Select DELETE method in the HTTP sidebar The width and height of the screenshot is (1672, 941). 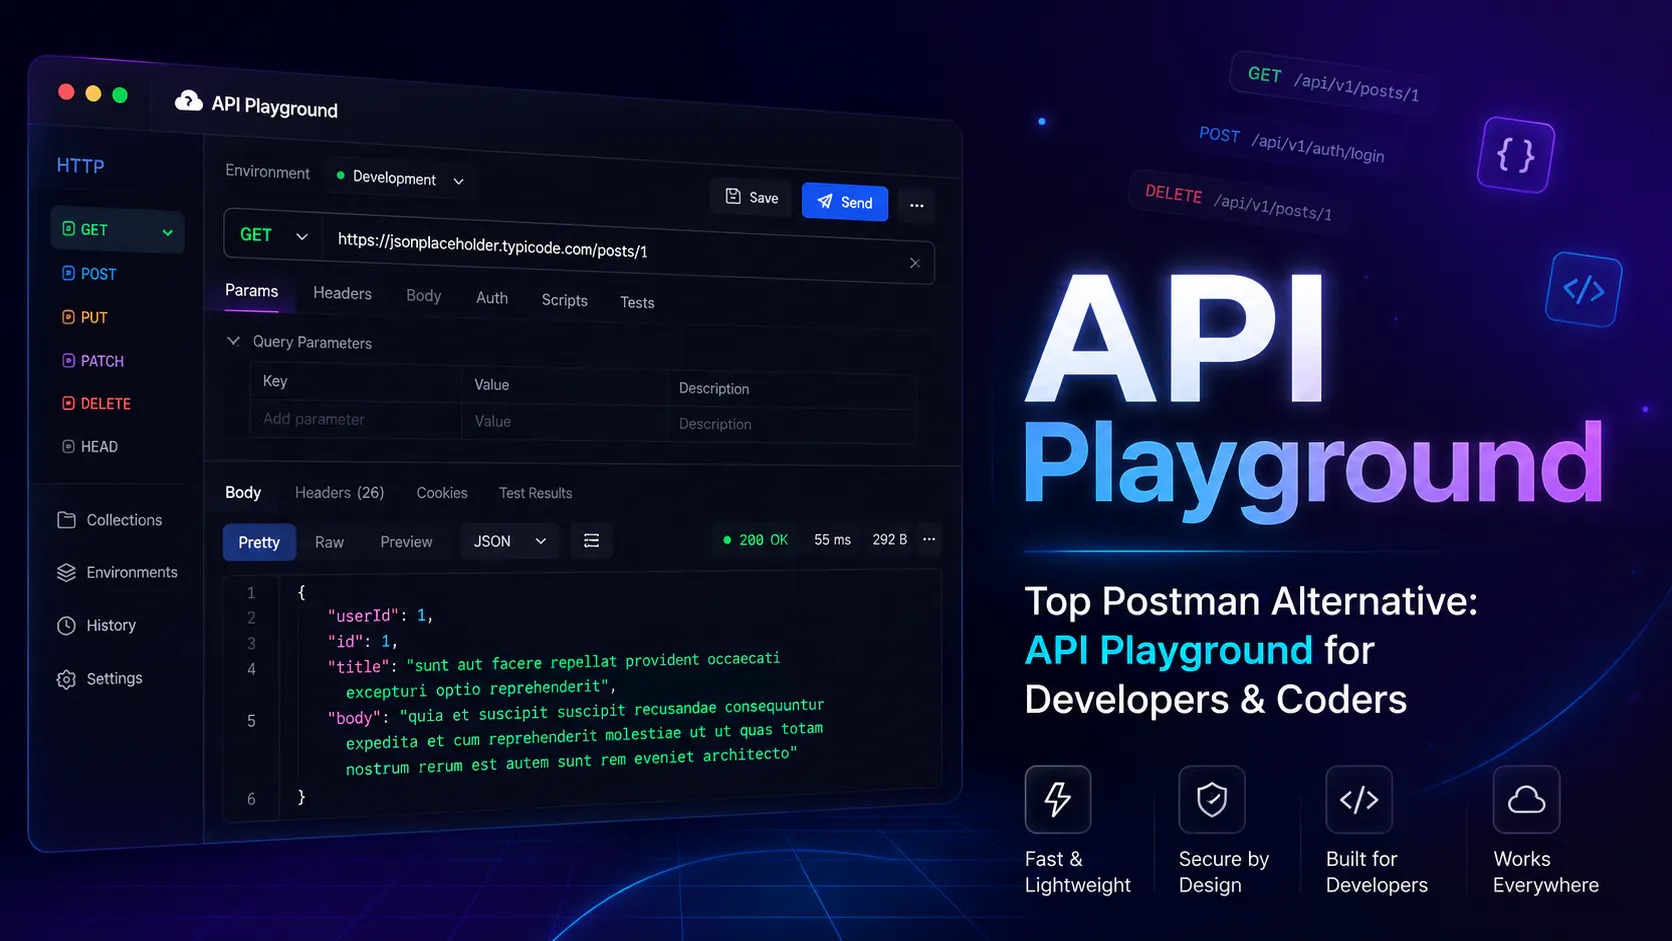coord(97,404)
